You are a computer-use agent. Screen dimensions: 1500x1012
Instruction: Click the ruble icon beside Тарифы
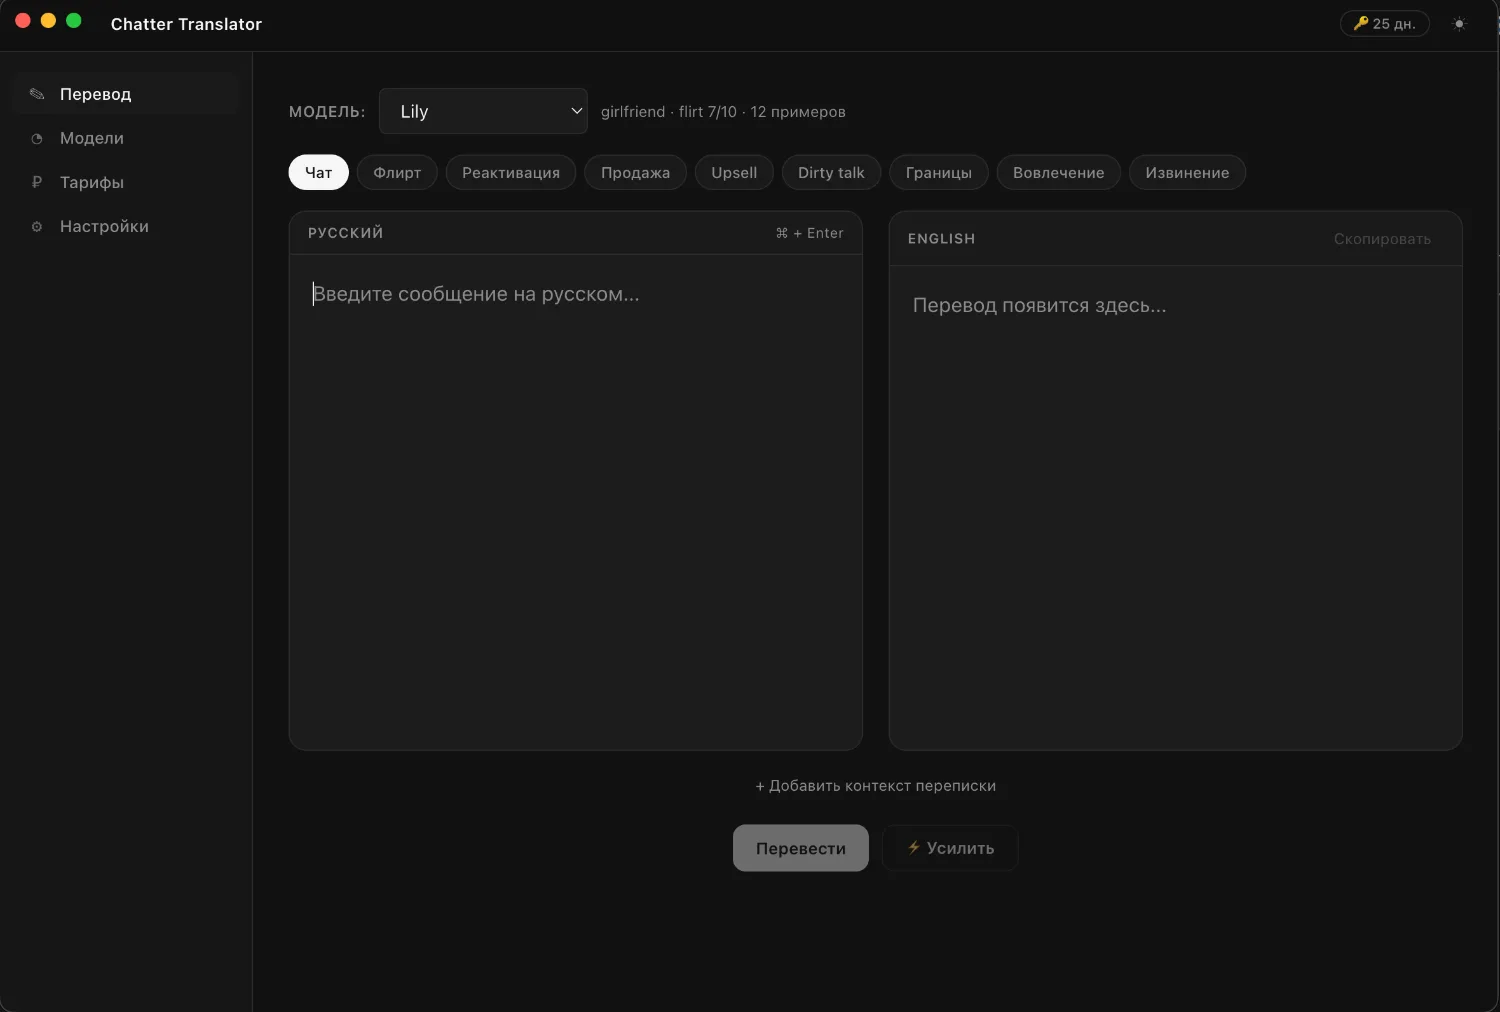(x=37, y=182)
